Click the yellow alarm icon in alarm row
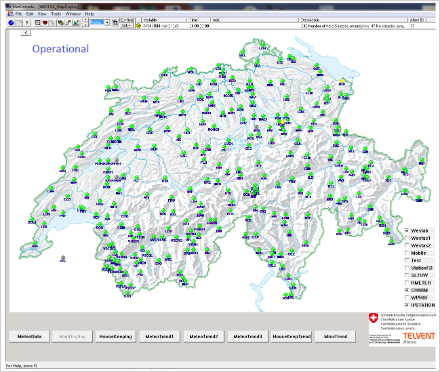Screen dimensions: 440x372 (x=139, y=26)
